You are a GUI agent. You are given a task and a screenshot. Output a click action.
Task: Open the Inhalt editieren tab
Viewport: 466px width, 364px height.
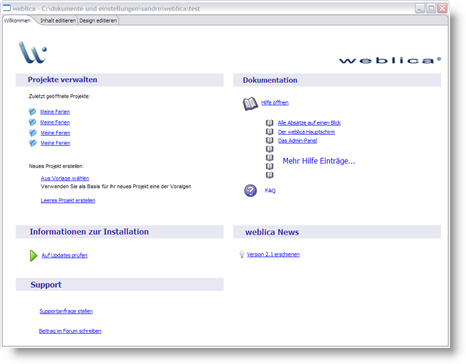[x=58, y=21]
